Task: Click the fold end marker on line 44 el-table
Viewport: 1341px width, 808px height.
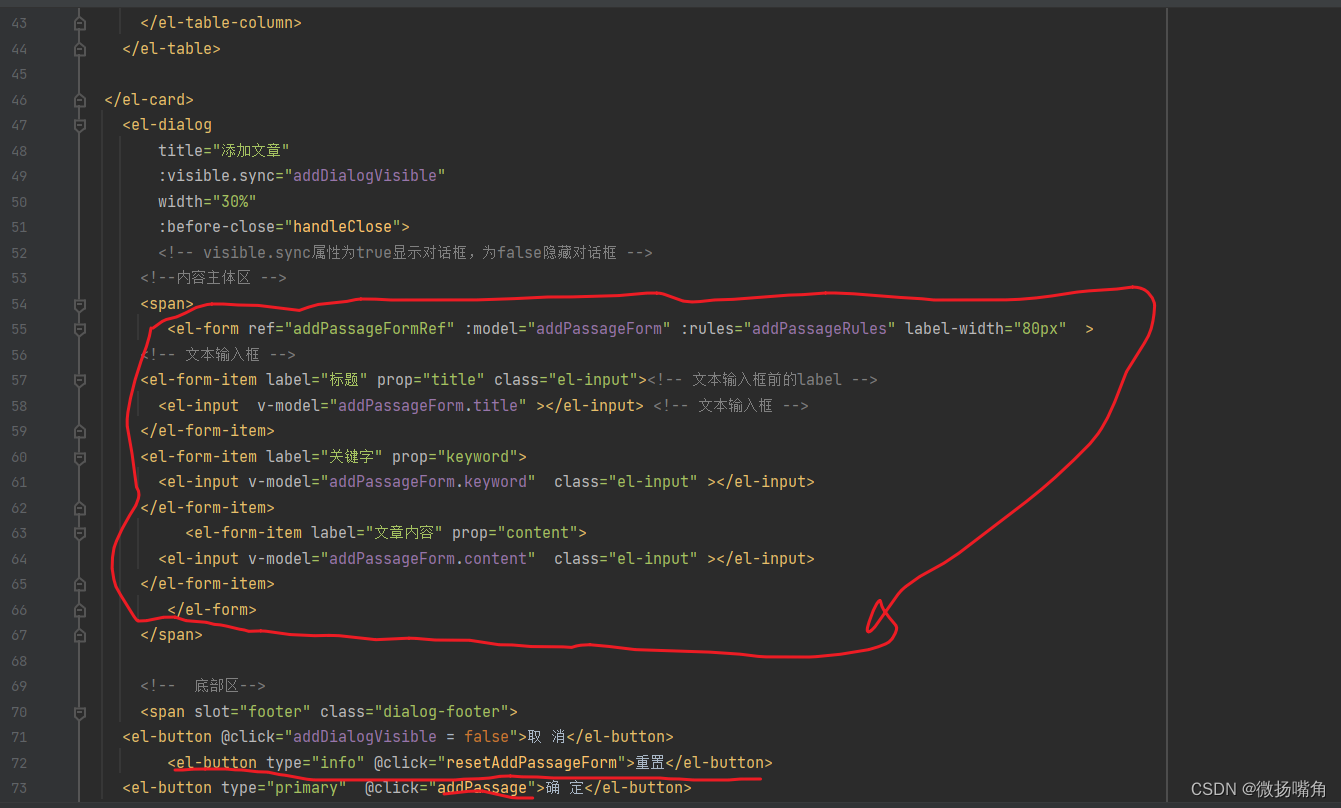Action: click(x=80, y=48)
